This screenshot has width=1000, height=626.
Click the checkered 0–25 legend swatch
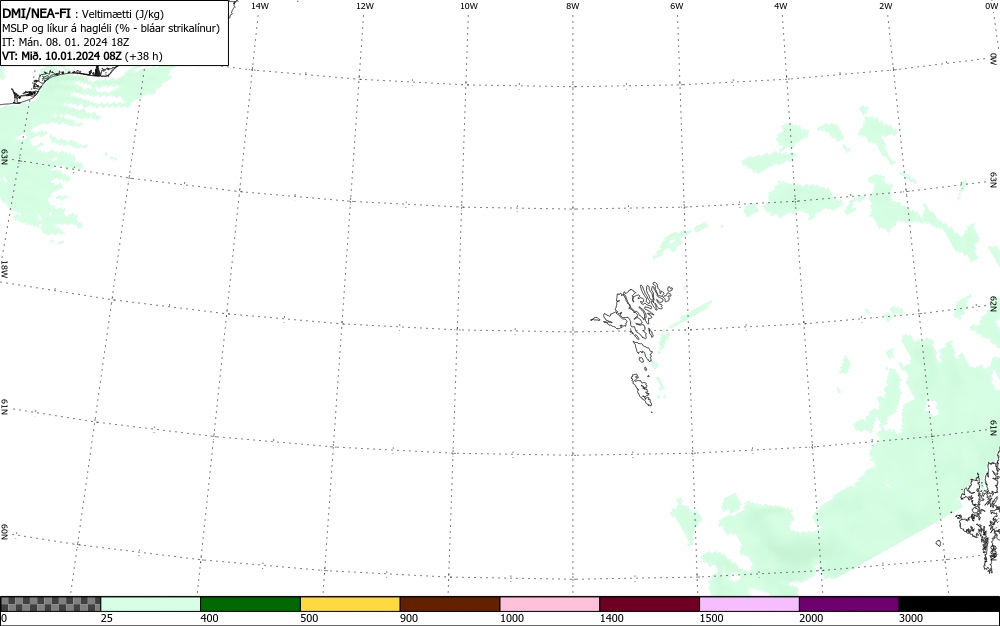pos(50,604)
